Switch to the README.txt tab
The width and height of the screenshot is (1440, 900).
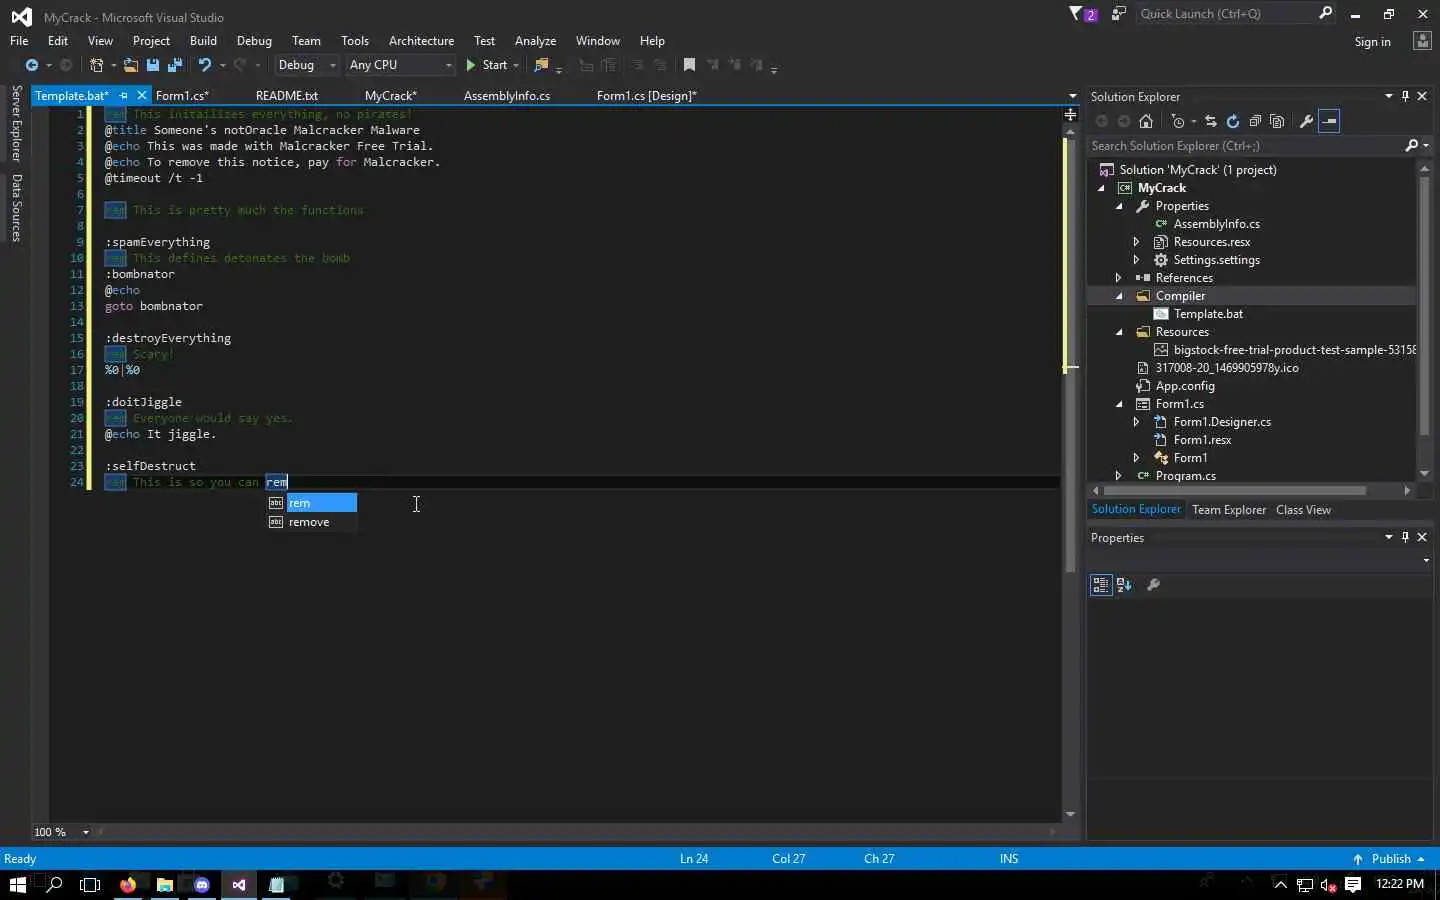tap(287, 96)
